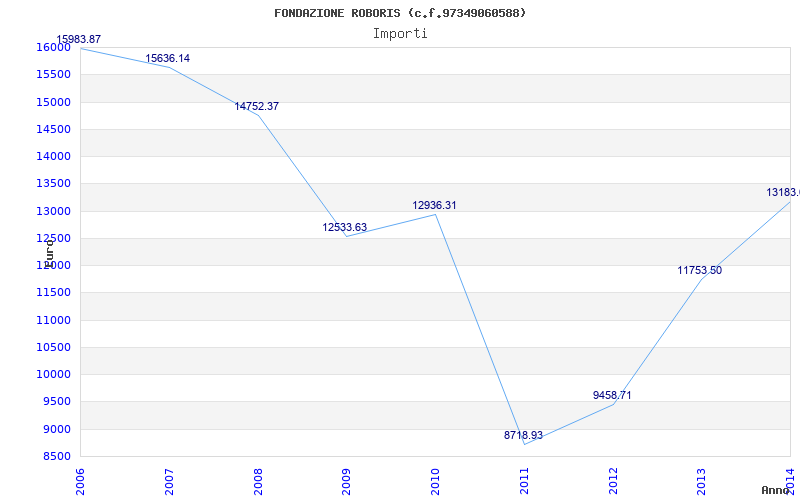Click the x-axis year 2009
The width and height of the screenshot is (800, 500).
(x=346, y=482)
